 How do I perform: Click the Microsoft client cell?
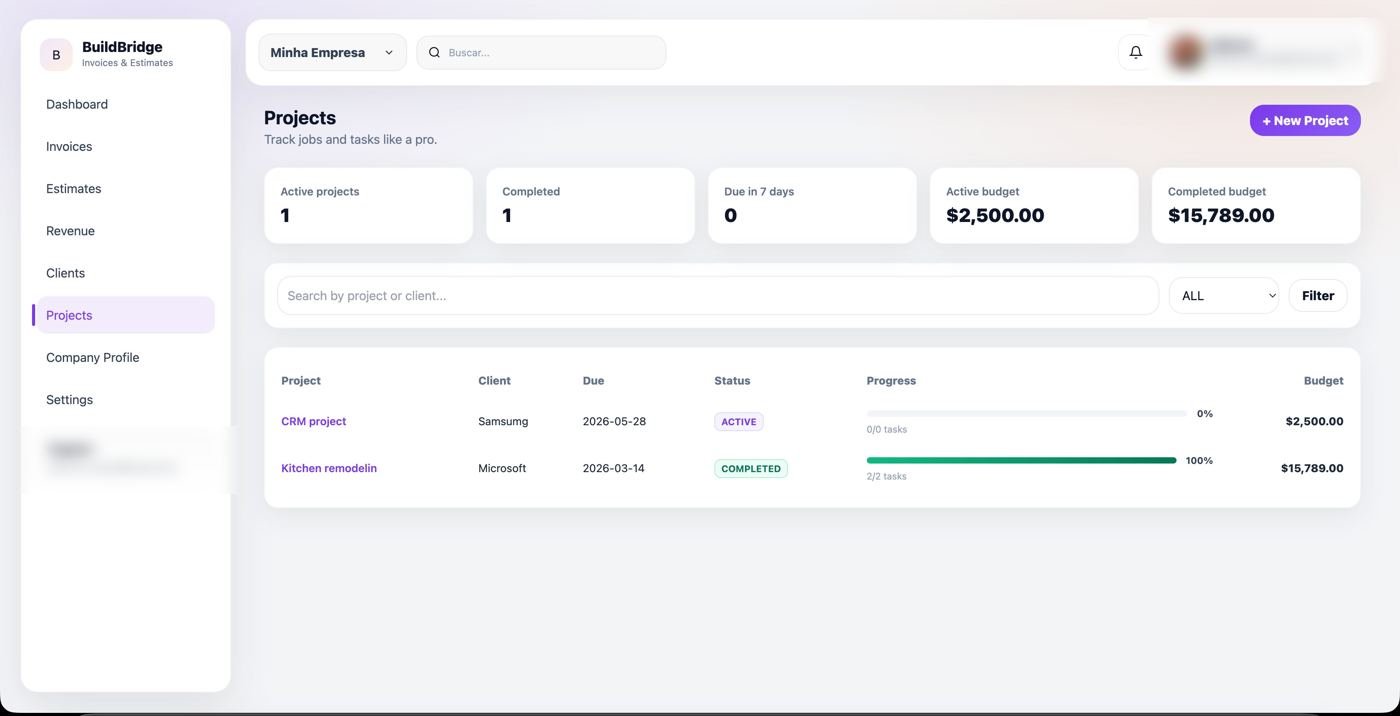click(502, 468)
